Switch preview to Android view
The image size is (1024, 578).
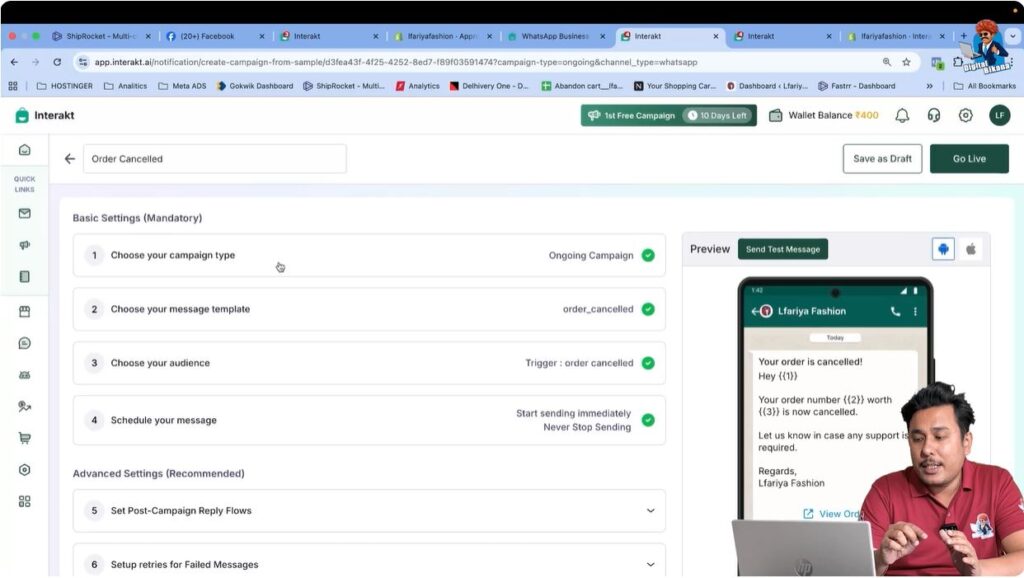[x=943, y=248]
